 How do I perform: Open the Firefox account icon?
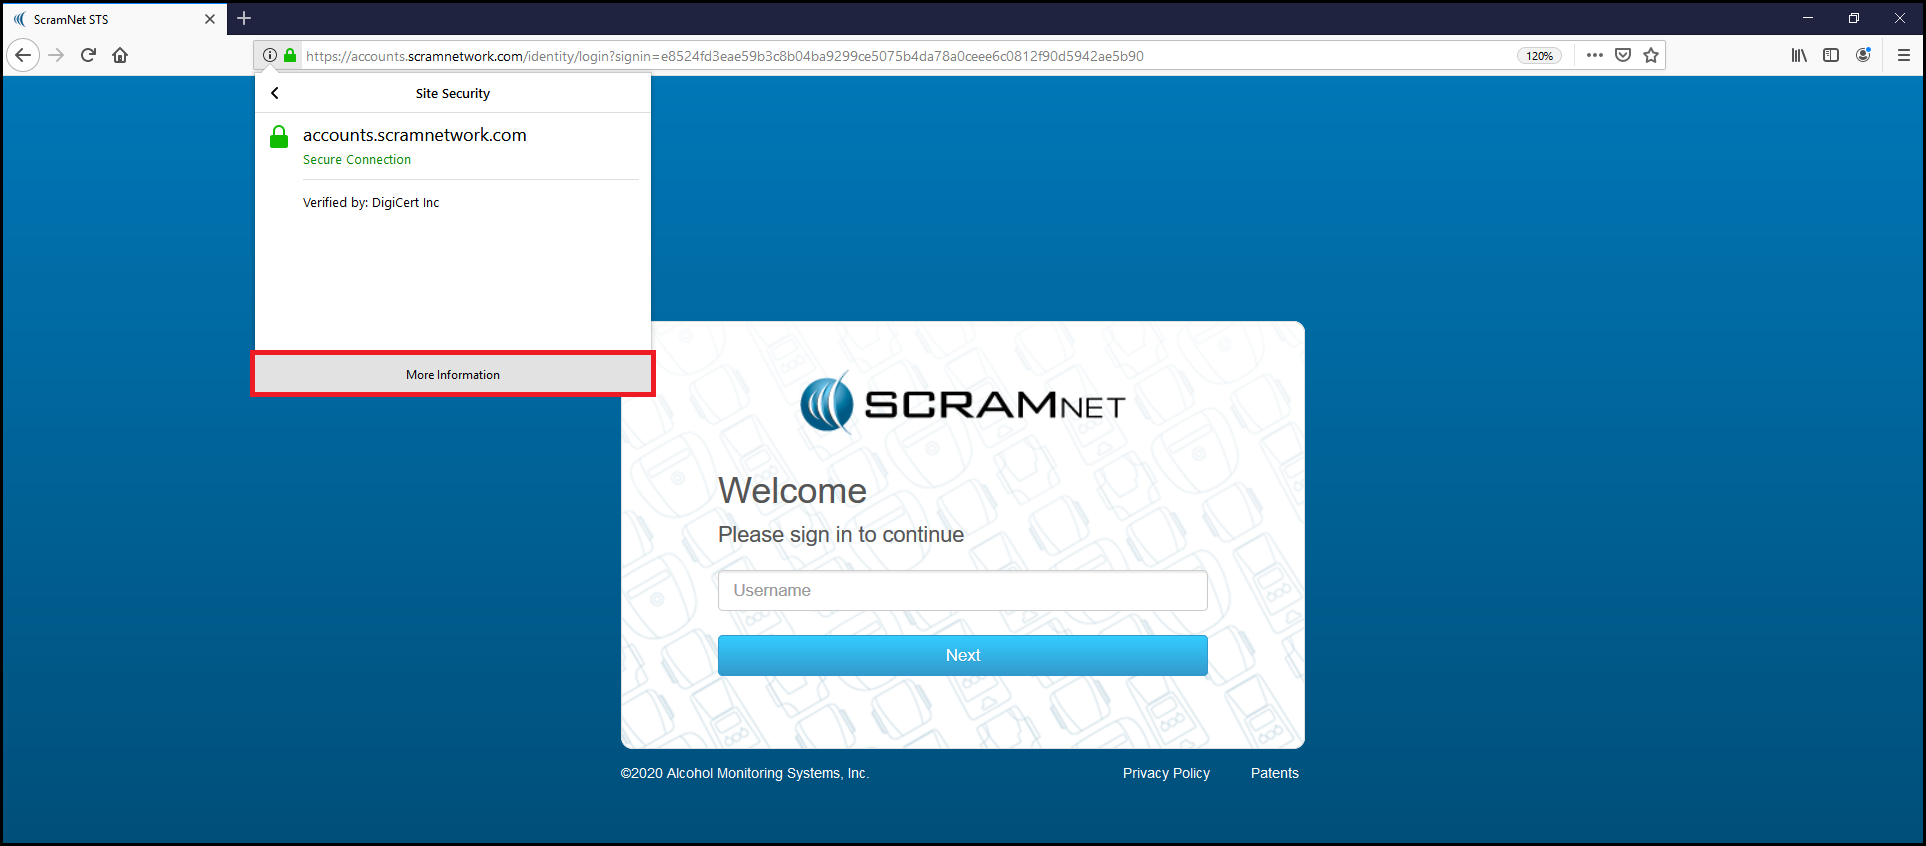coord(1863,55)
